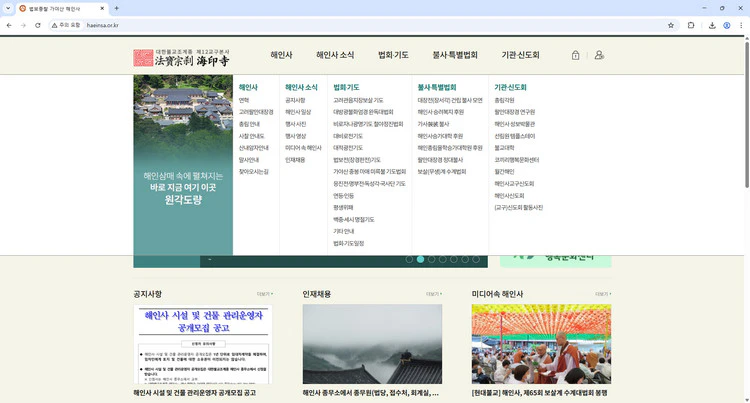Open 해인사 승려복지 후원 submenu link
This screenshot has height=403, width=750.
pyautogui.click(x=441, y=112)
